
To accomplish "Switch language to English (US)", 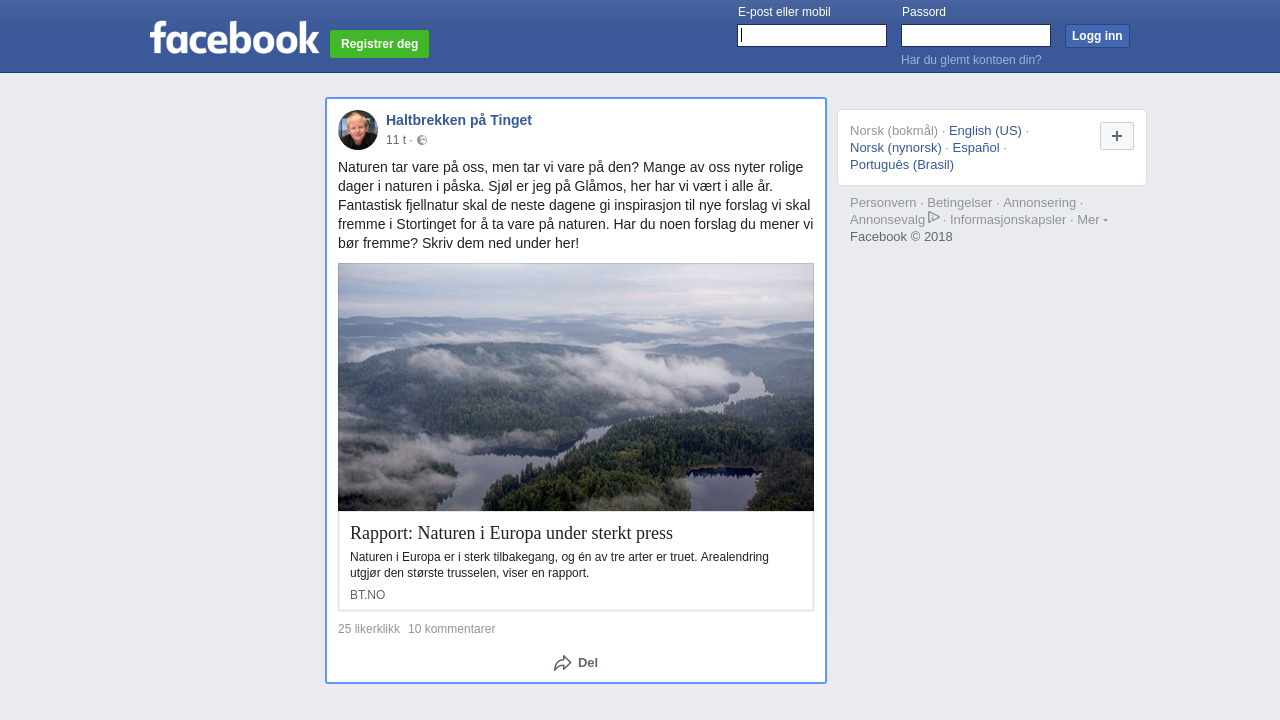I will [x=985, y=131].
